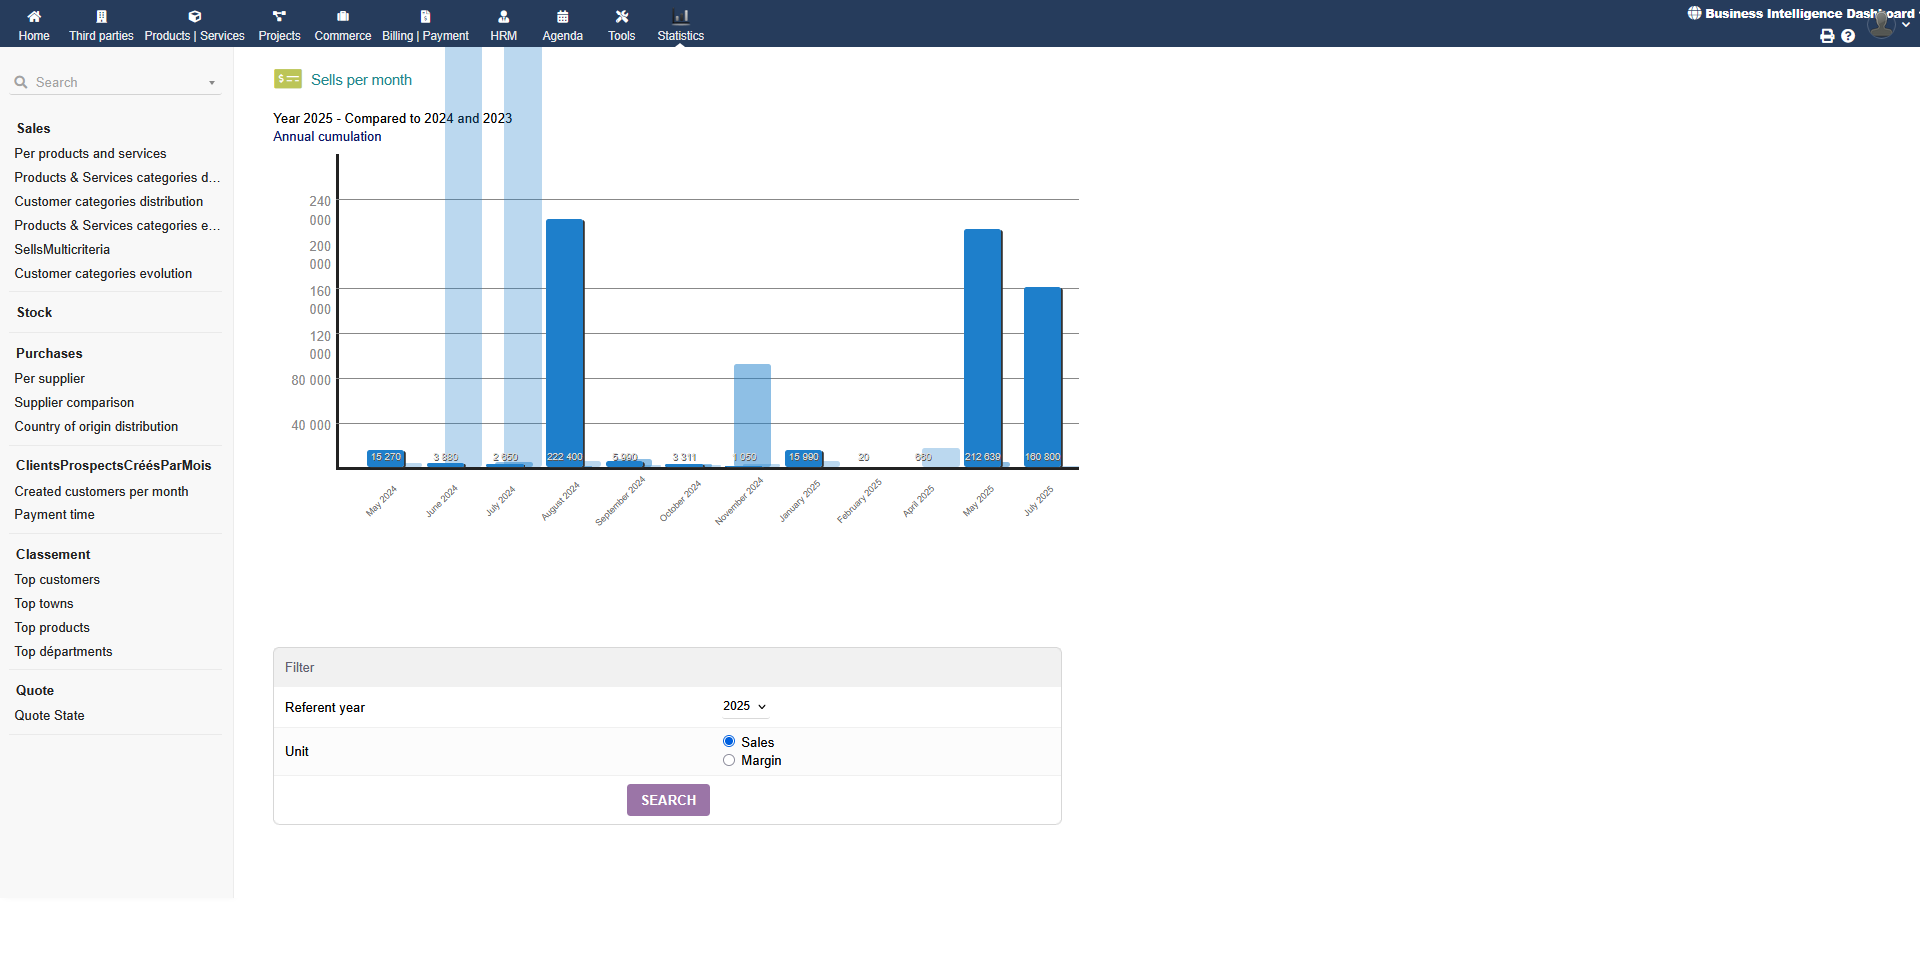Click the help question mark icon
Screen dimensions: 1920x979
[1848, 36]
